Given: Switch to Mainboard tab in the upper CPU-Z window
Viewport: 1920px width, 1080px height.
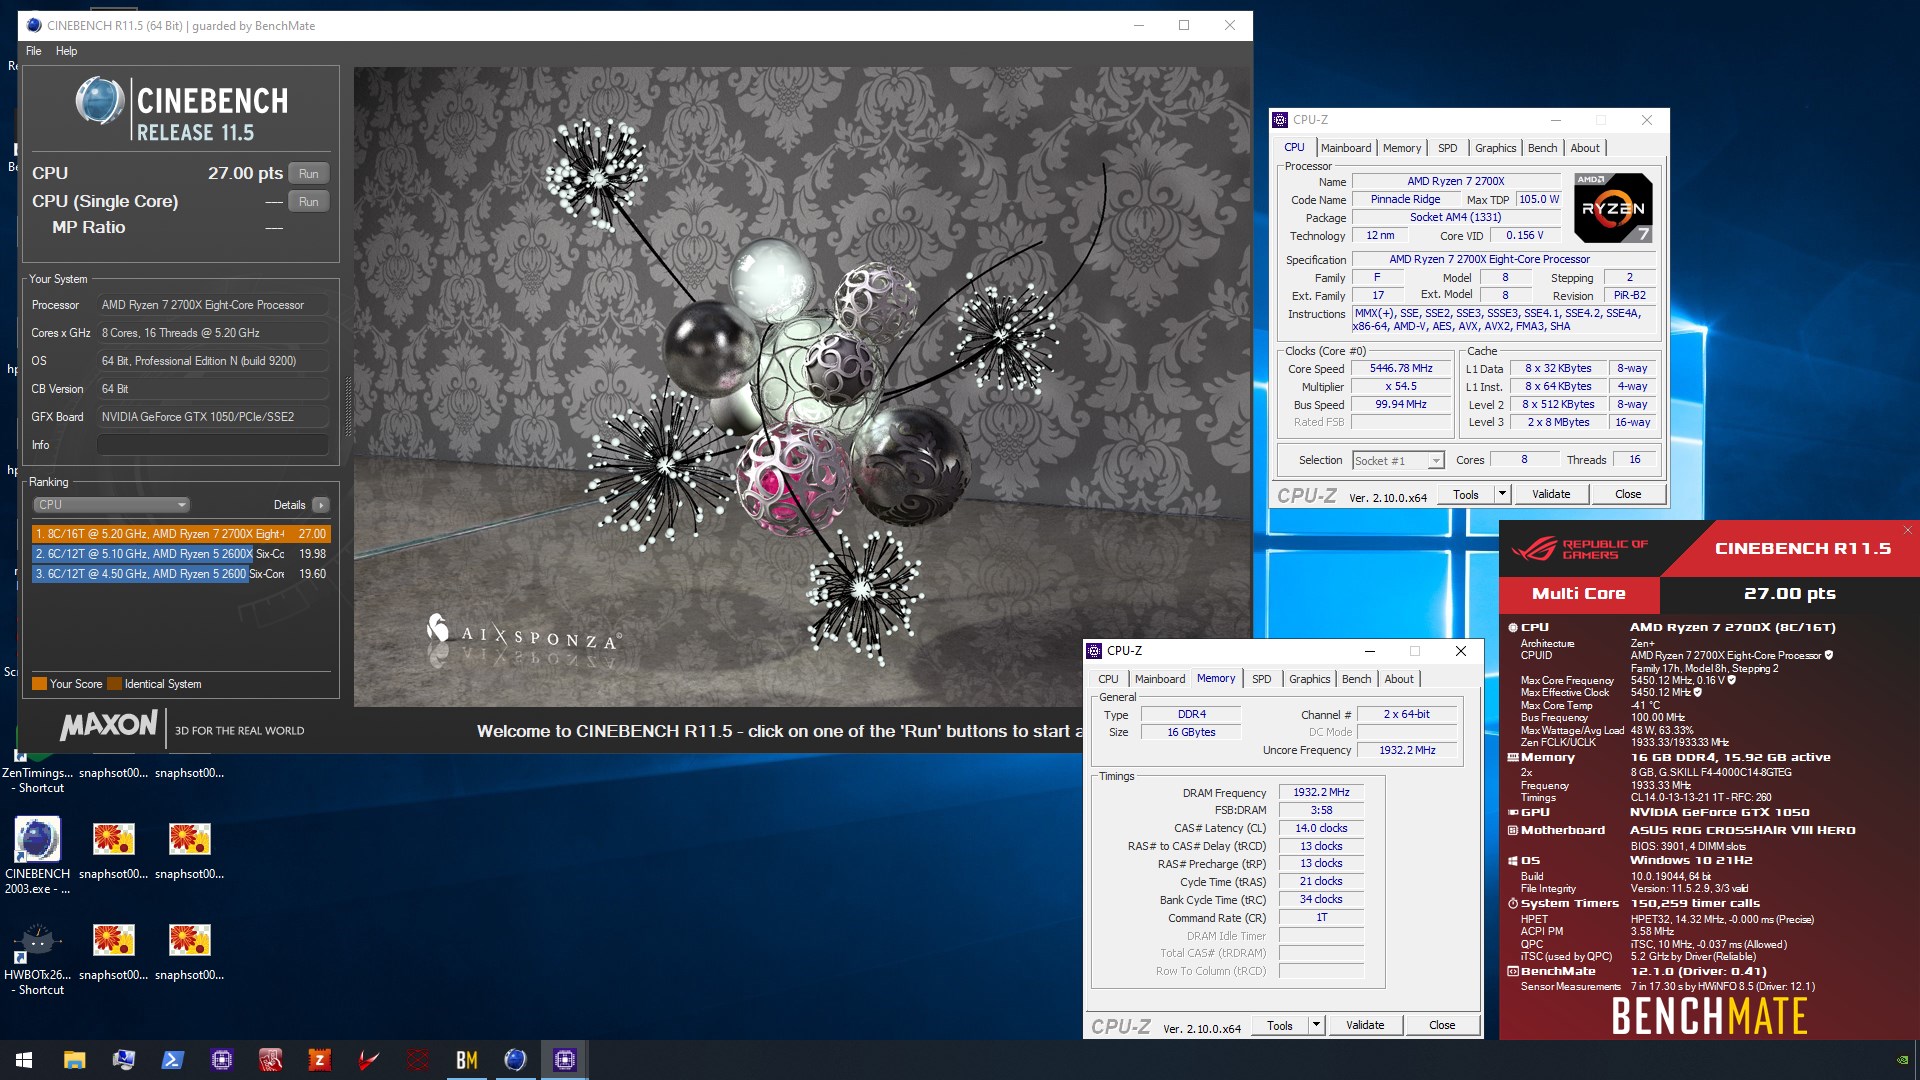Looking at the screenshot, I should pos(1346,148).
